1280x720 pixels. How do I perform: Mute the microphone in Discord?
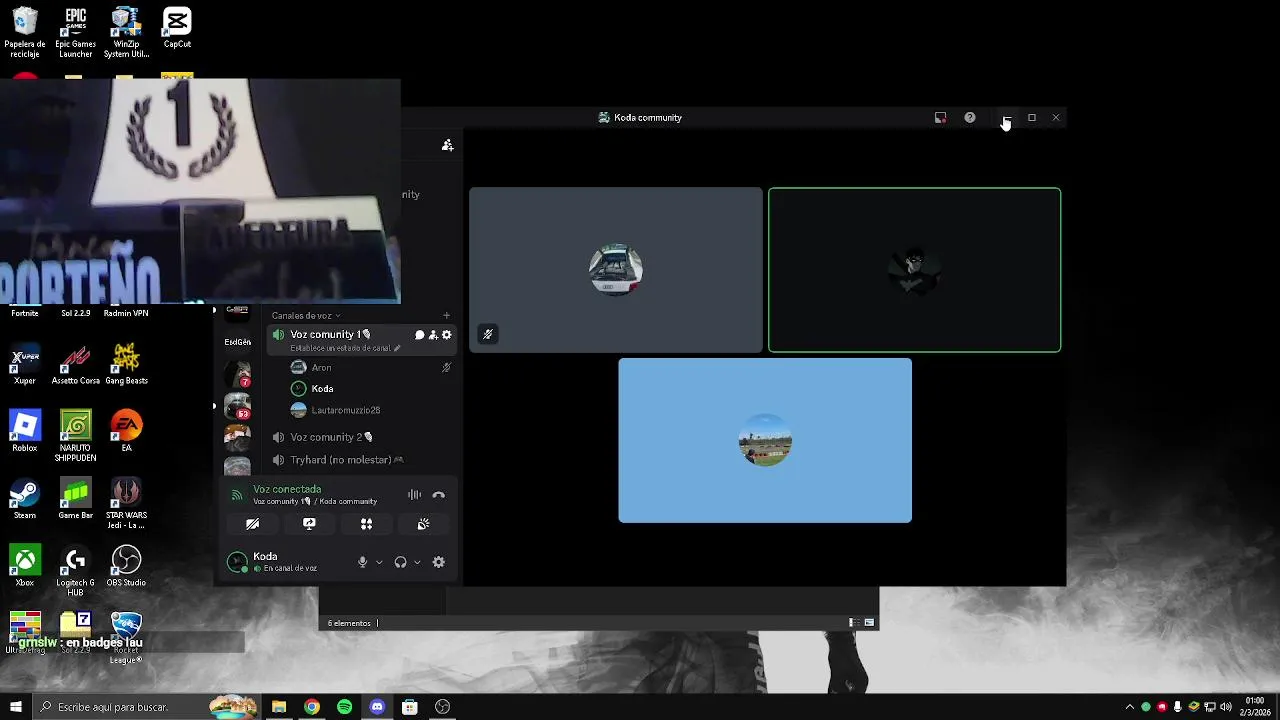click(363, 562)
